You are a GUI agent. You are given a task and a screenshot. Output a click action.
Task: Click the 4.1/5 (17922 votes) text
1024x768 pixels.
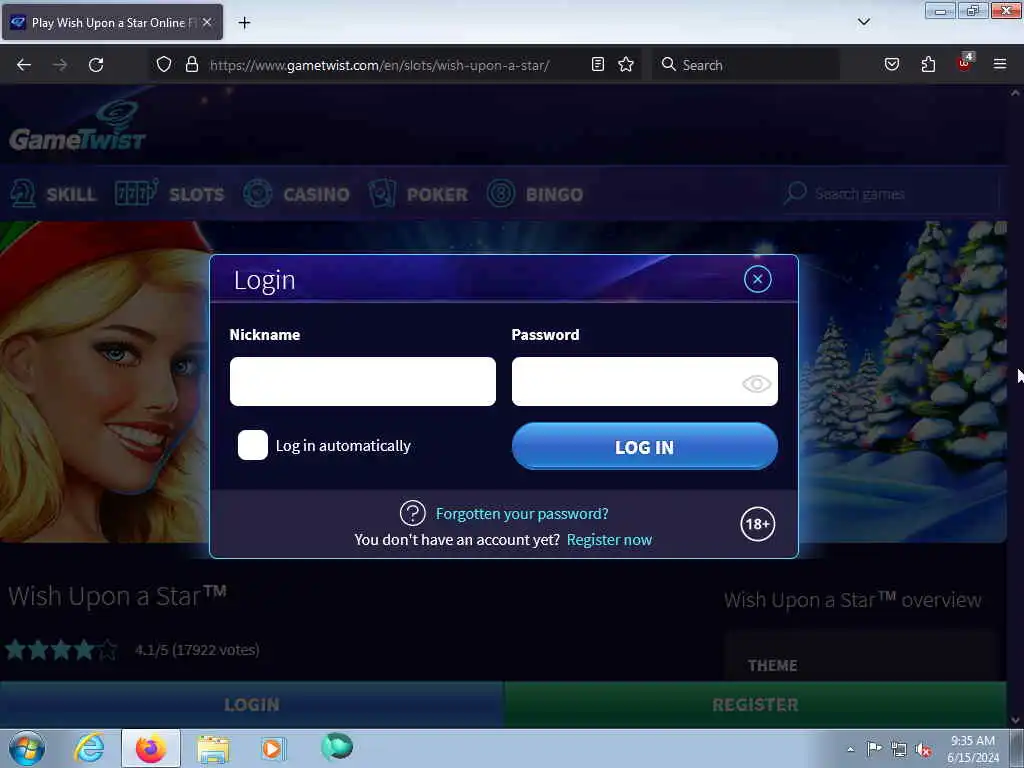[x=197, y=650]
